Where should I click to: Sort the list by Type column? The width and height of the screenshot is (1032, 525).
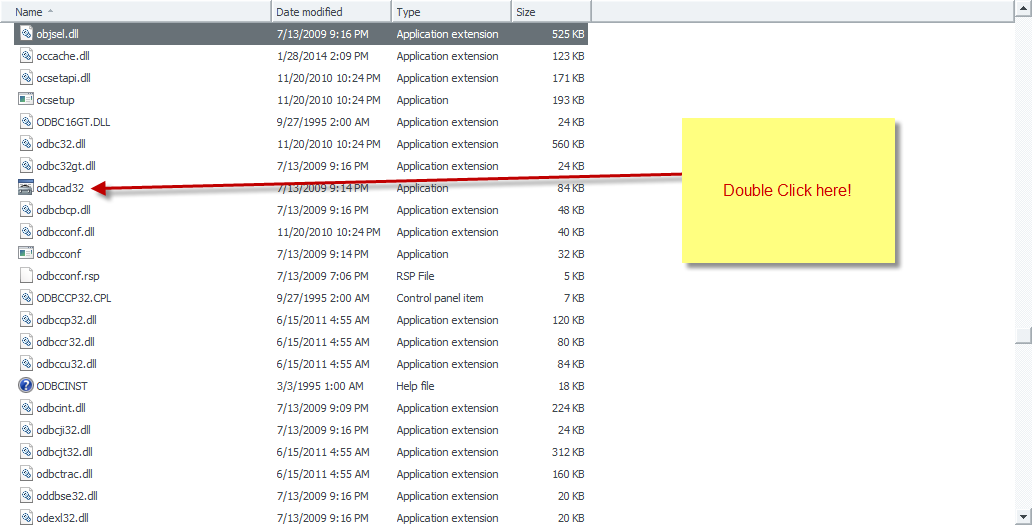click(450, 12)
